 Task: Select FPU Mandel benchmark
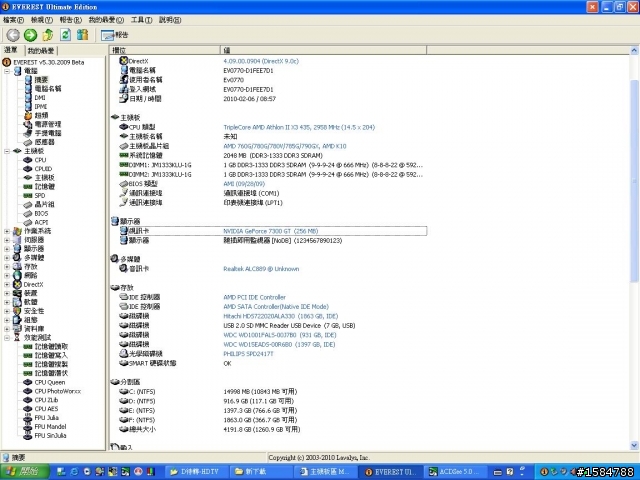tap(50, 427)
